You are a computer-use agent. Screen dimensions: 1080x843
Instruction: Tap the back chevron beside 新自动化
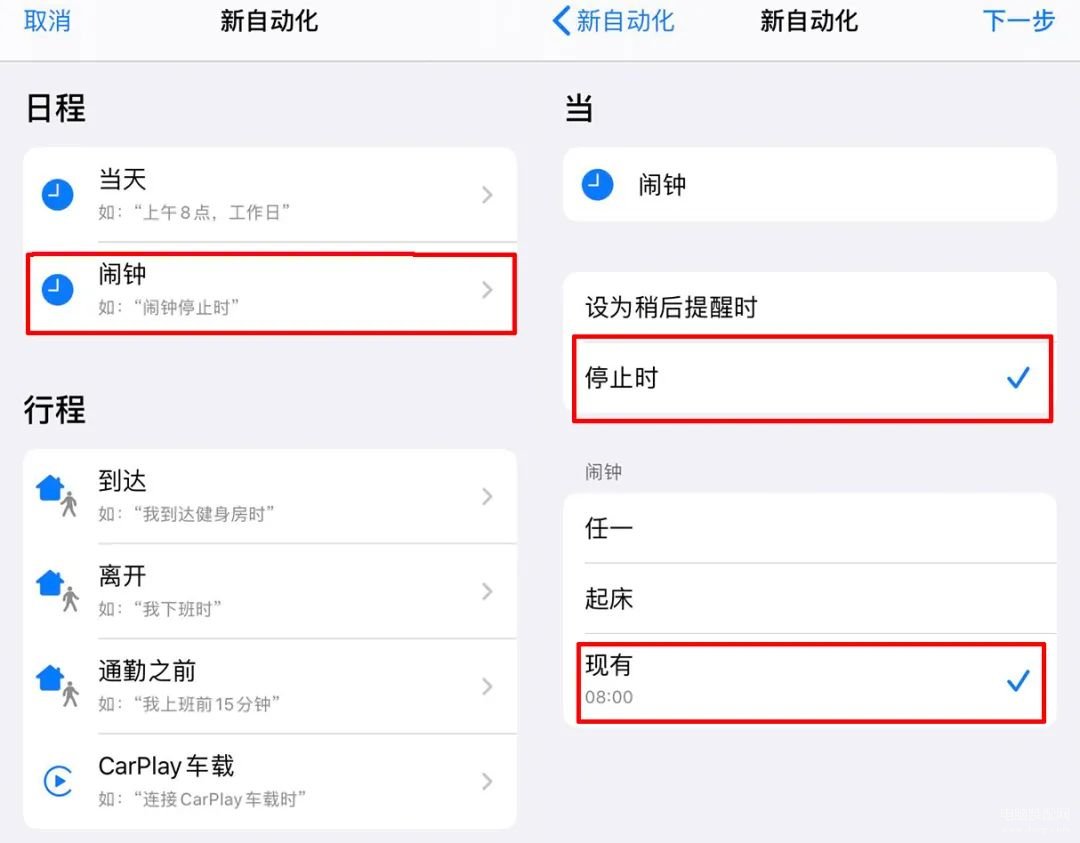pyautogui.click(x=561, y=21)
